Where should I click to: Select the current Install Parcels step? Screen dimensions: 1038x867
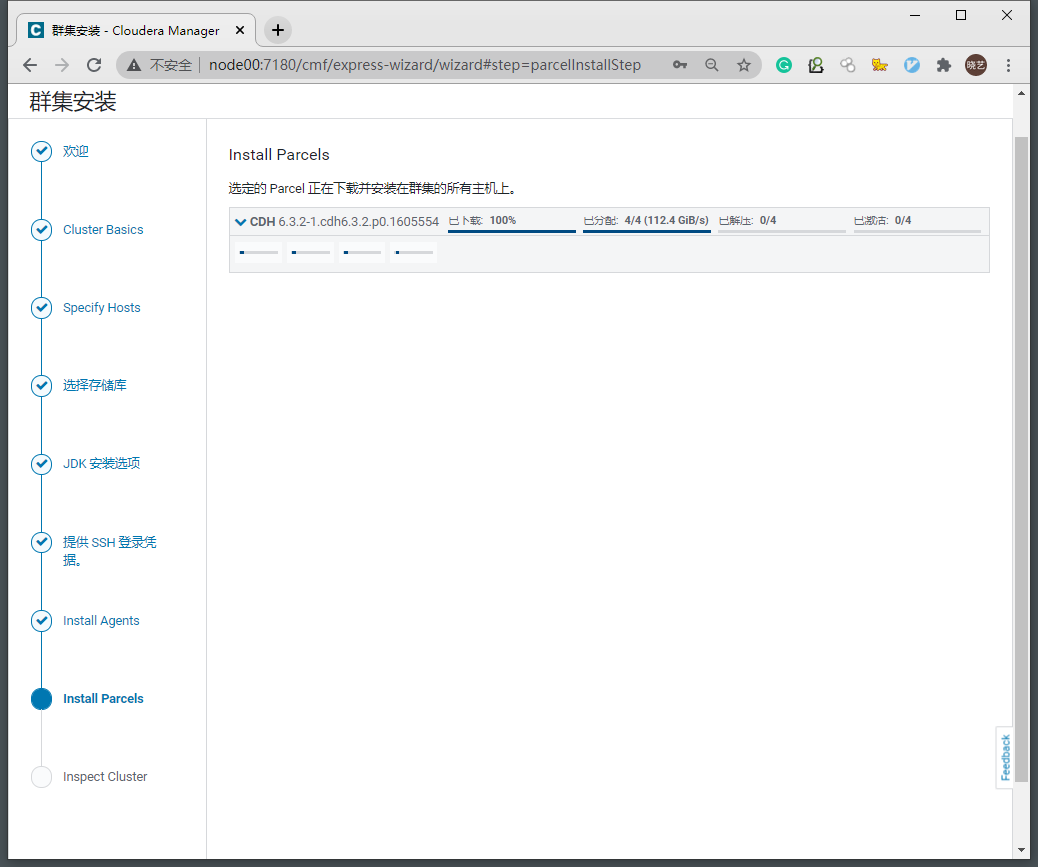tap(103, 699)
